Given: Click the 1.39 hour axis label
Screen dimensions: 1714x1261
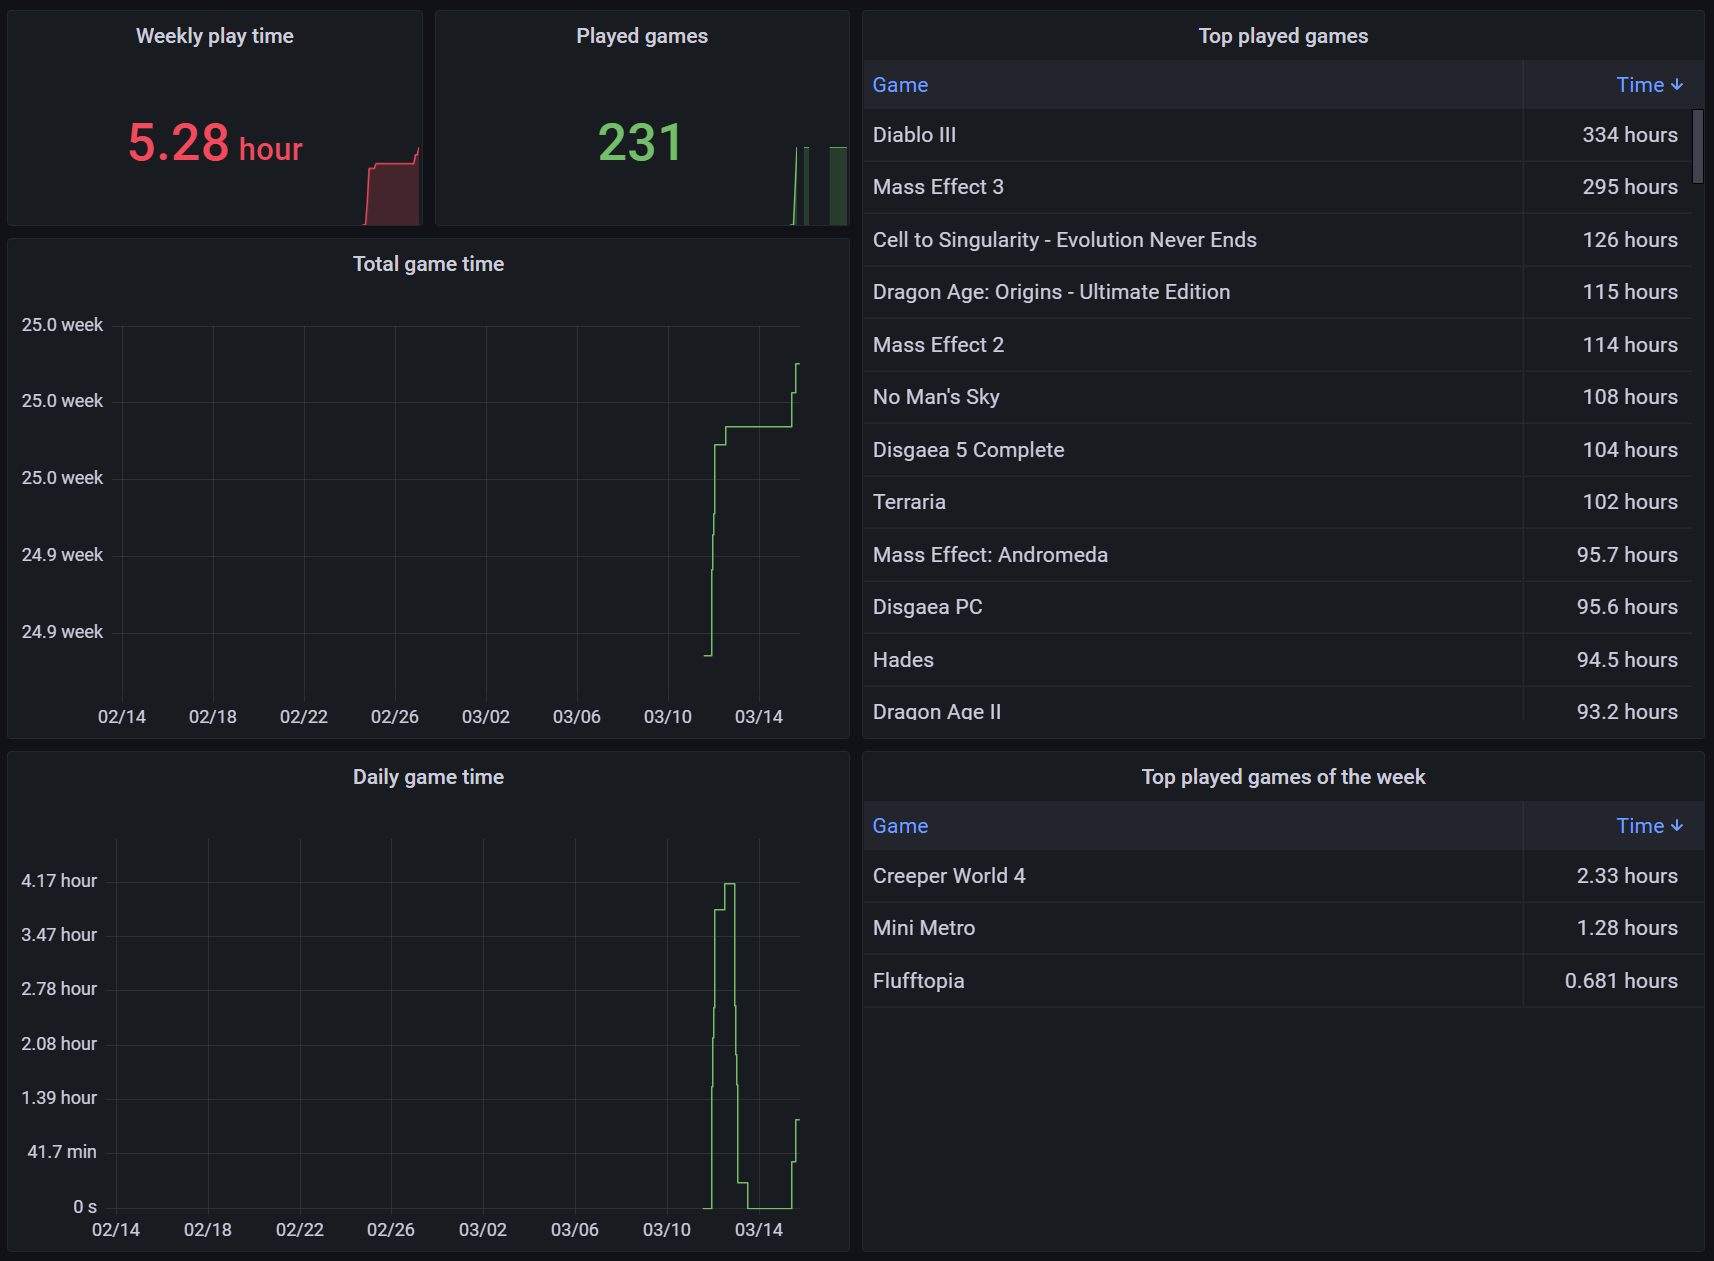Looking at the screenshot, I should pyautogui.click(x=59, y=1098).
